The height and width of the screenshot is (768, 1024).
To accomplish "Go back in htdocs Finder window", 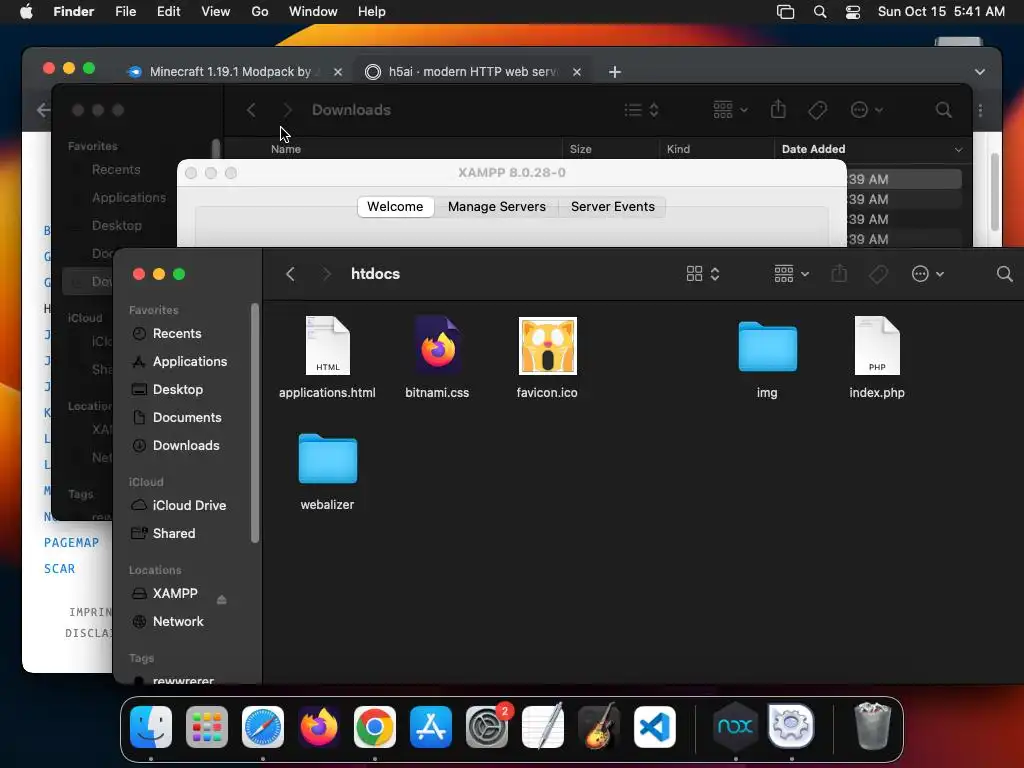I will [x=291, y=274].
